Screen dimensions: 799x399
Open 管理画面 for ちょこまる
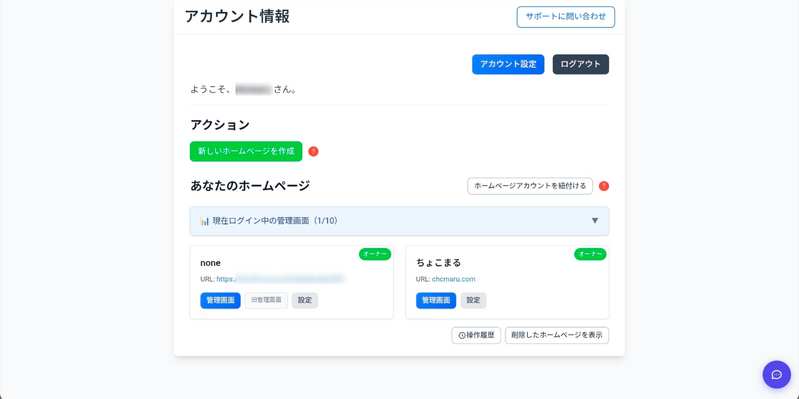pos(436,301)
